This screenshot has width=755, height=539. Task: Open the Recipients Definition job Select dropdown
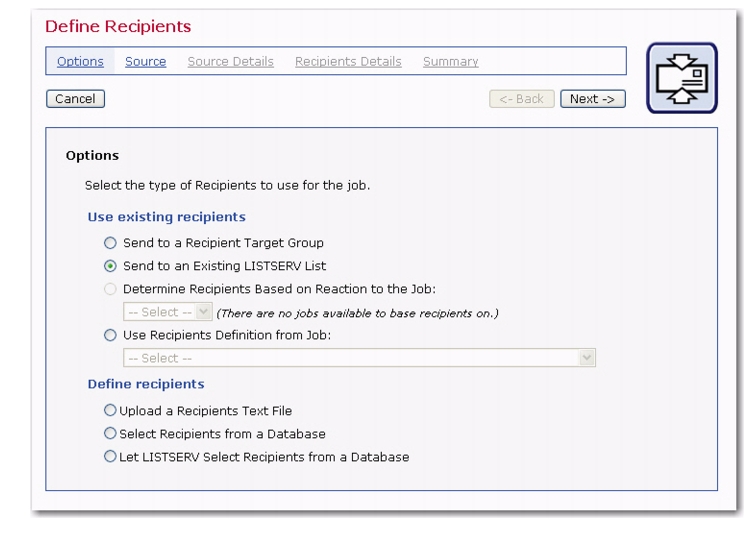point(359,358)
